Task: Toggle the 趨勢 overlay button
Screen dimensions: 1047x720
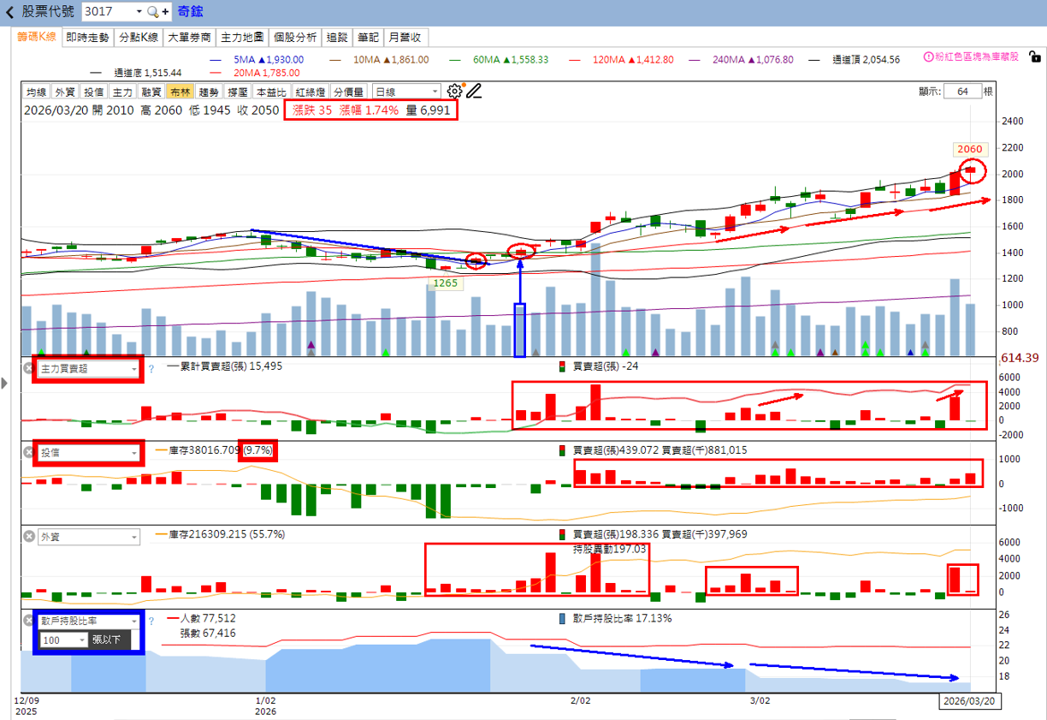Action: pos(208,92)
